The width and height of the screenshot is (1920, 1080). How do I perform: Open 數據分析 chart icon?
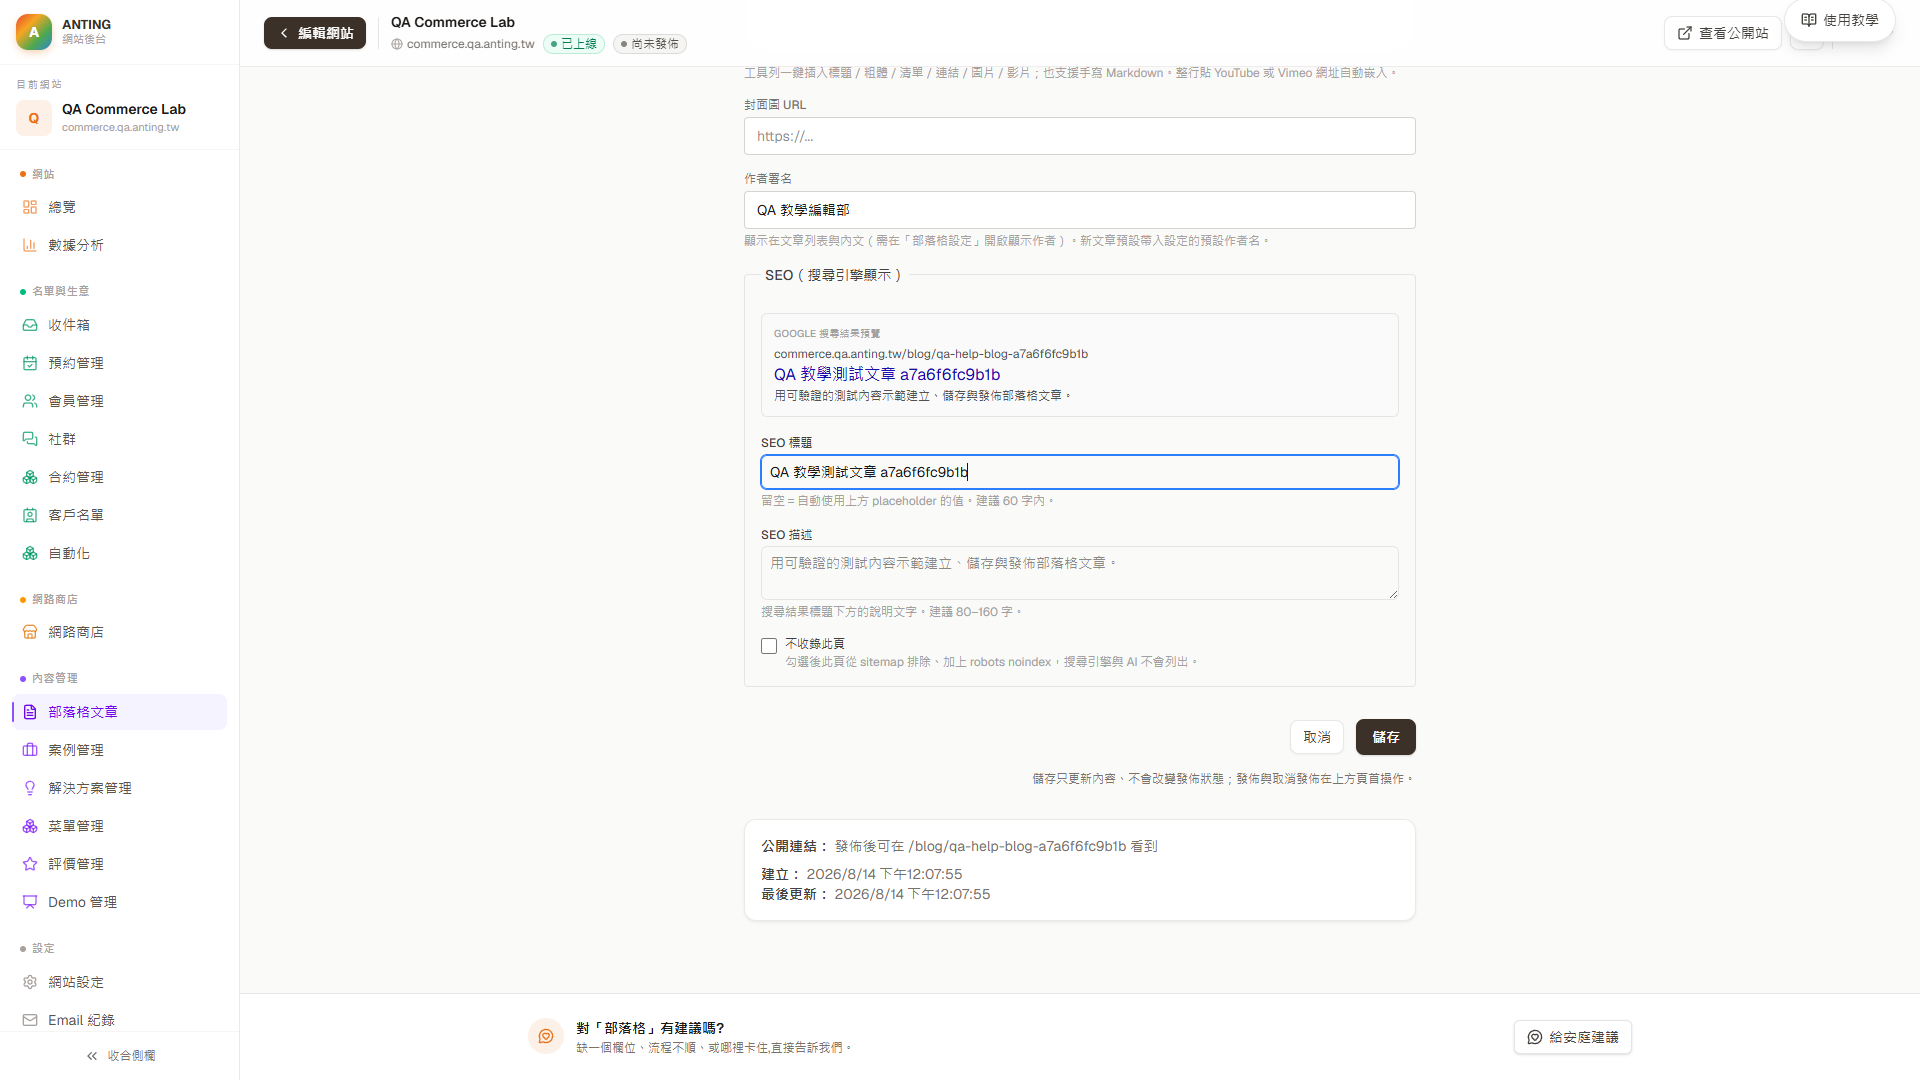point(30,245)
